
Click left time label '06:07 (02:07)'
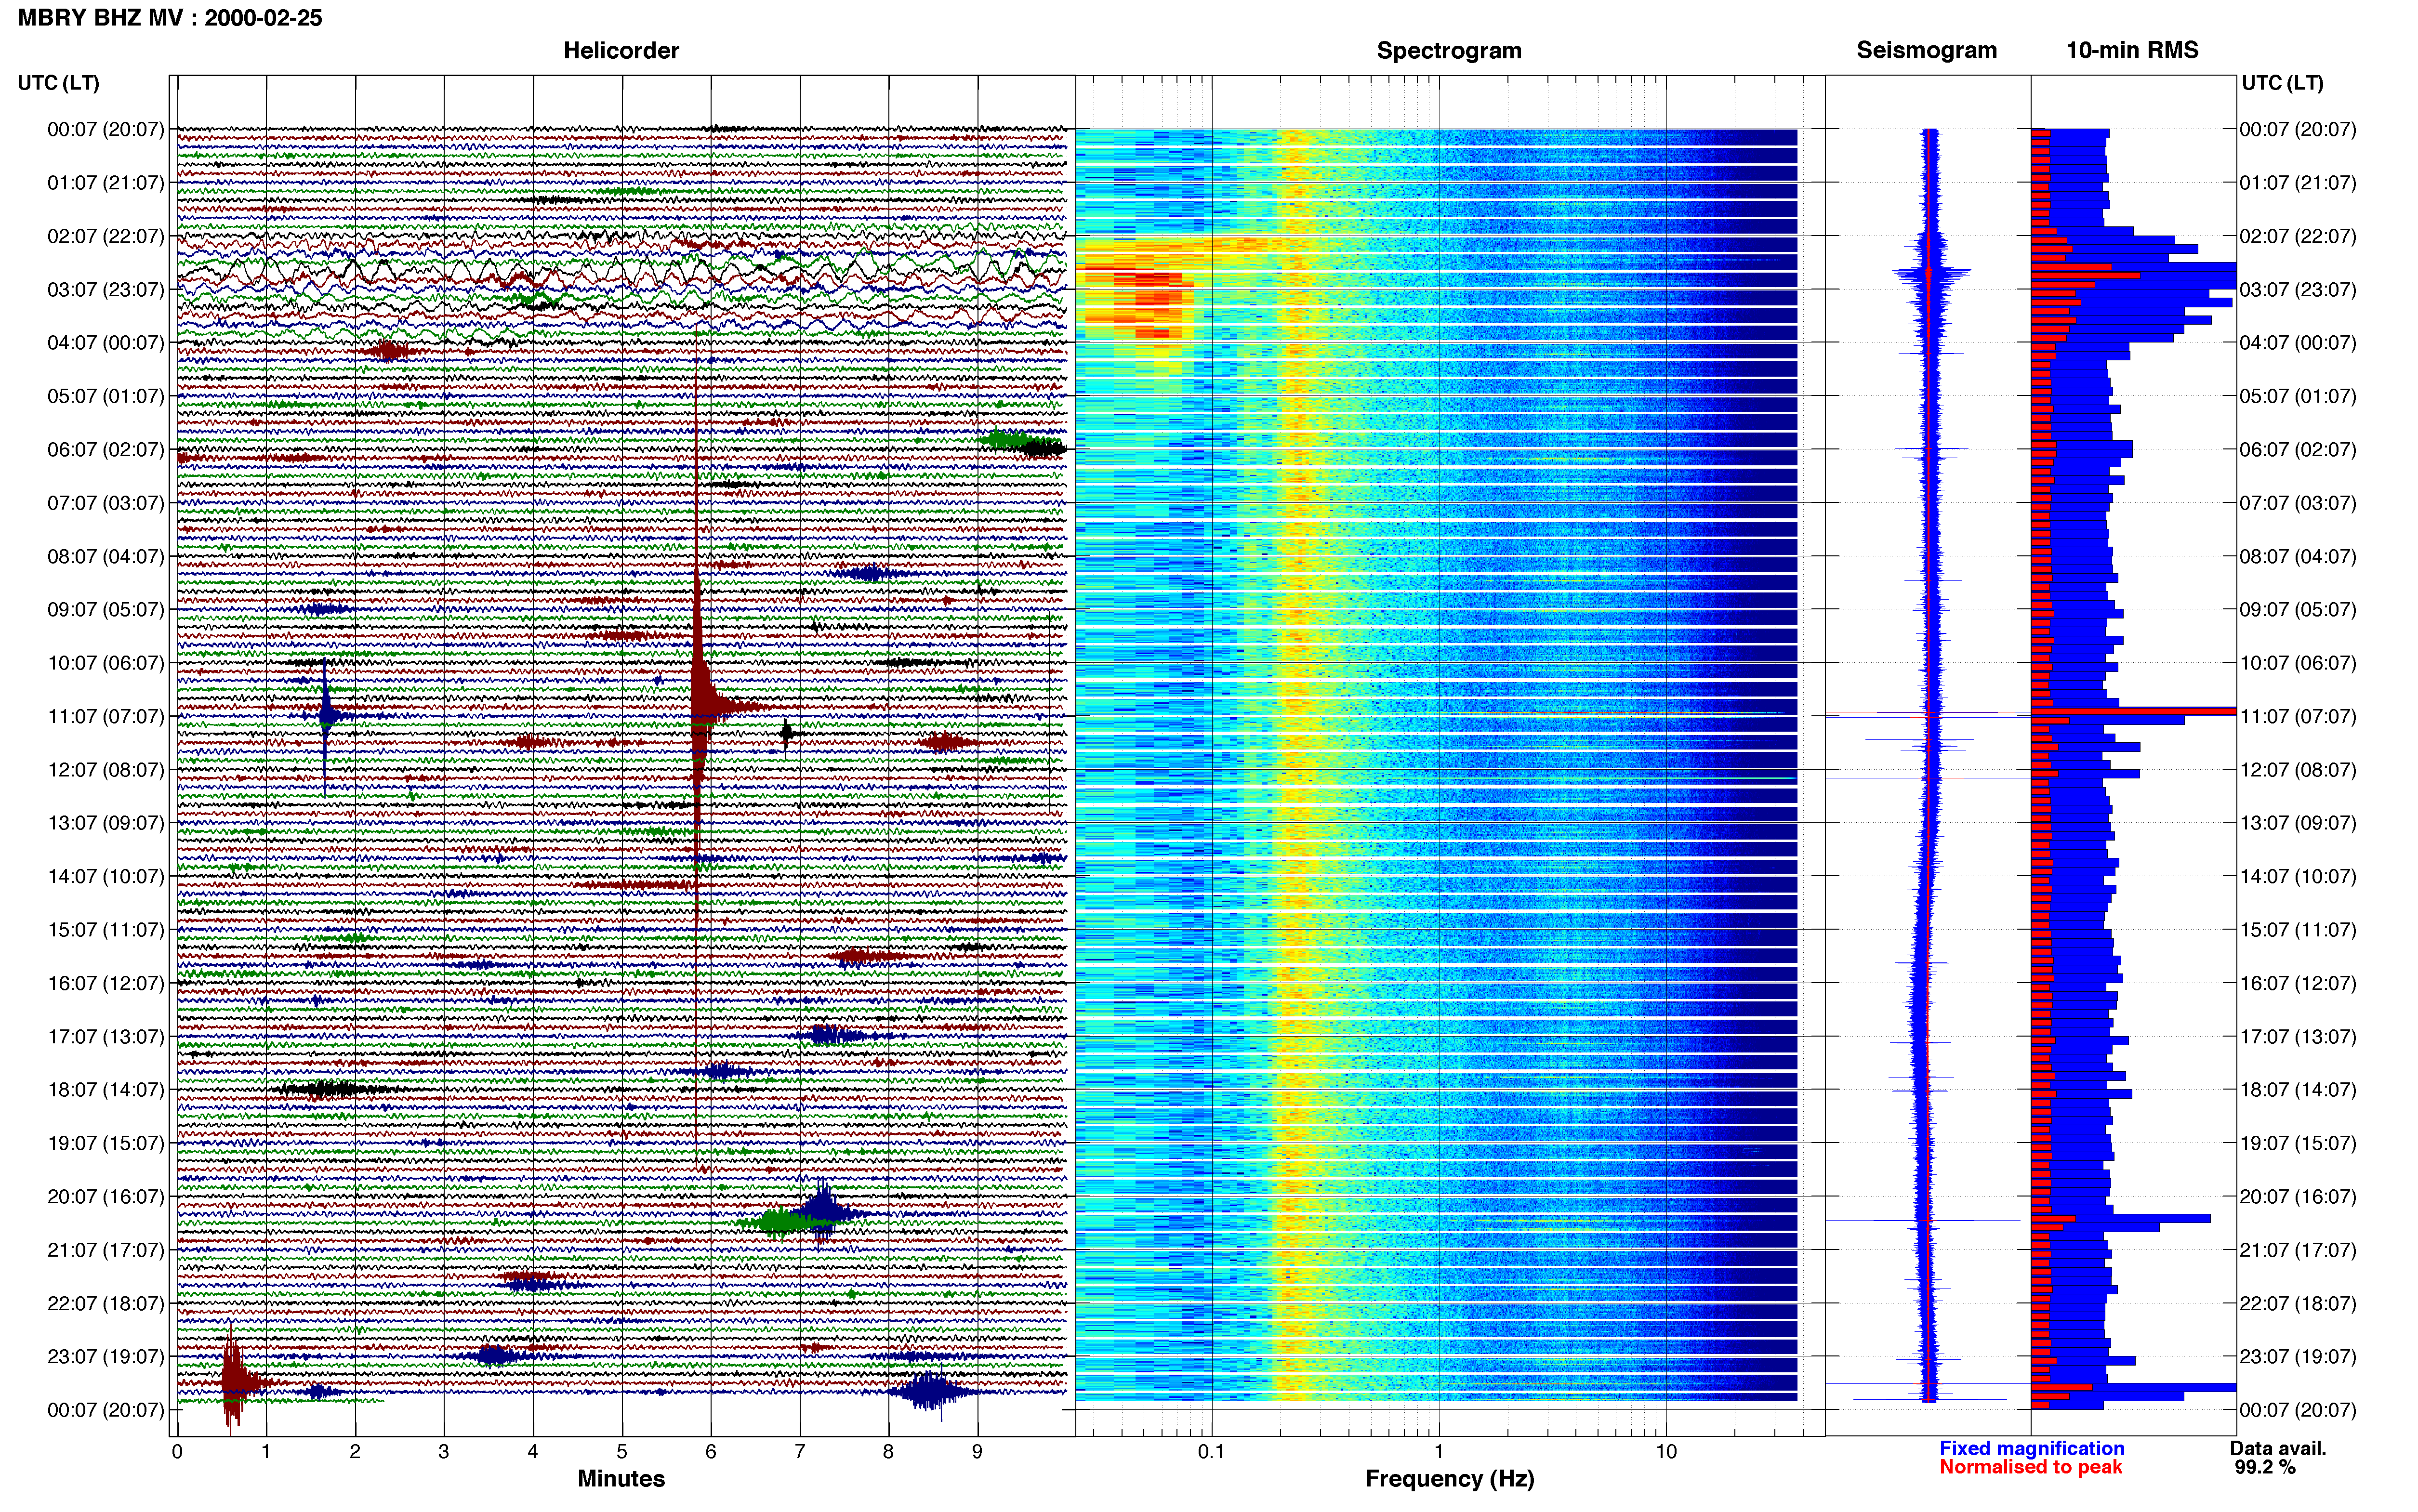pos(106,450)
